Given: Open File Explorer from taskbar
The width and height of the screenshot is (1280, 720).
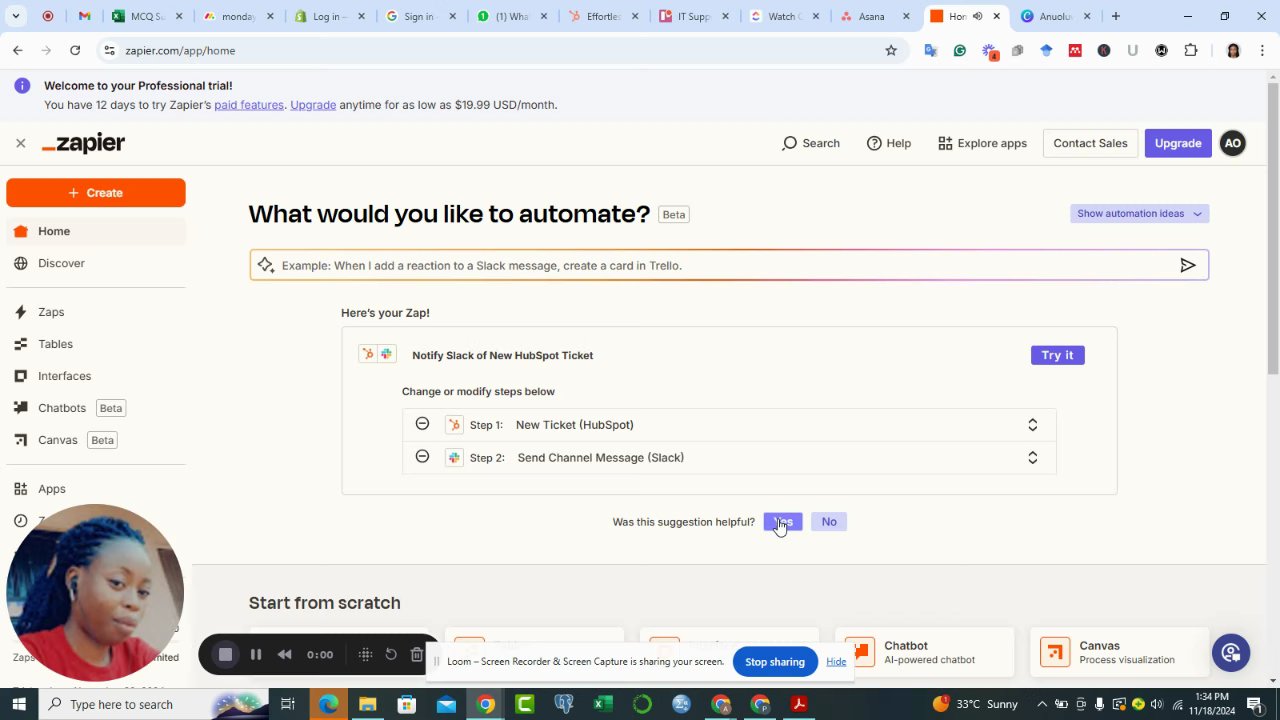Looking at the screenshot, I should tap(368, 704).
